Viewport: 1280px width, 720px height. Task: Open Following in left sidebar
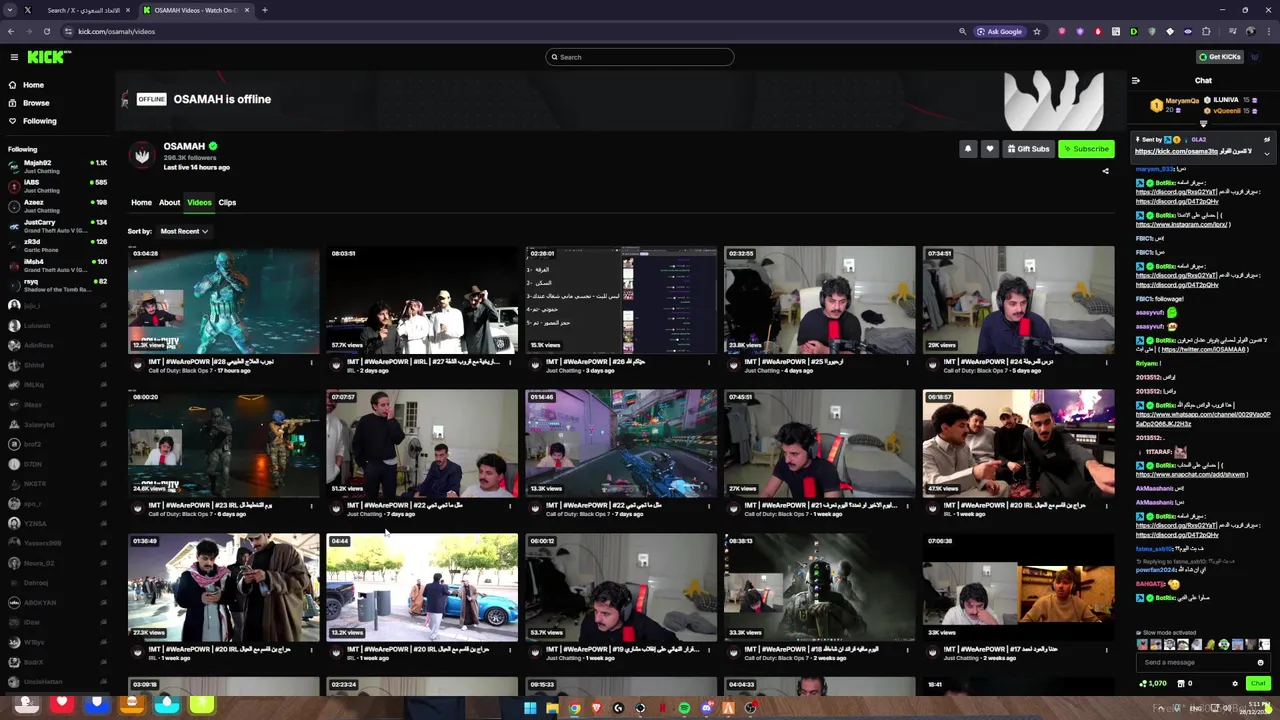32,121
